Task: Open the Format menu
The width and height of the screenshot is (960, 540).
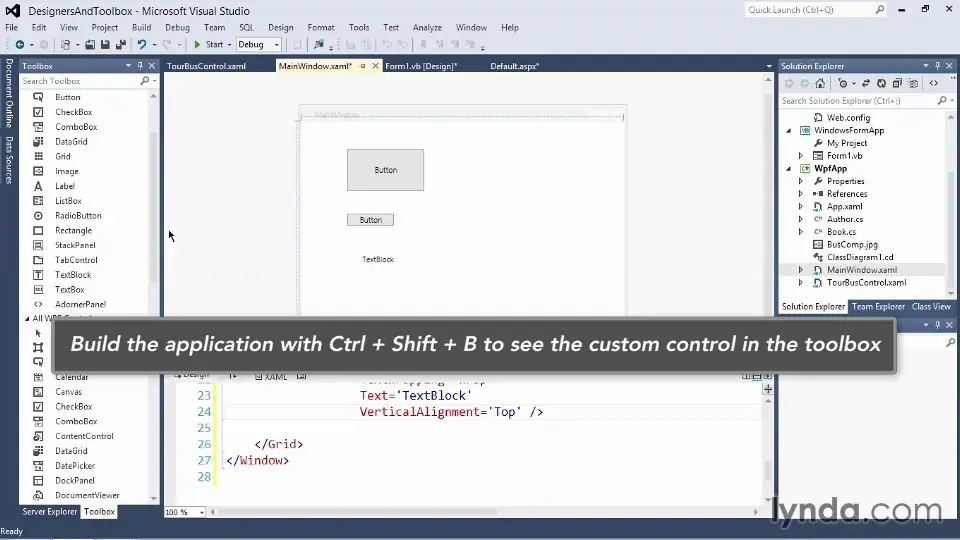Action: point(321,28)
